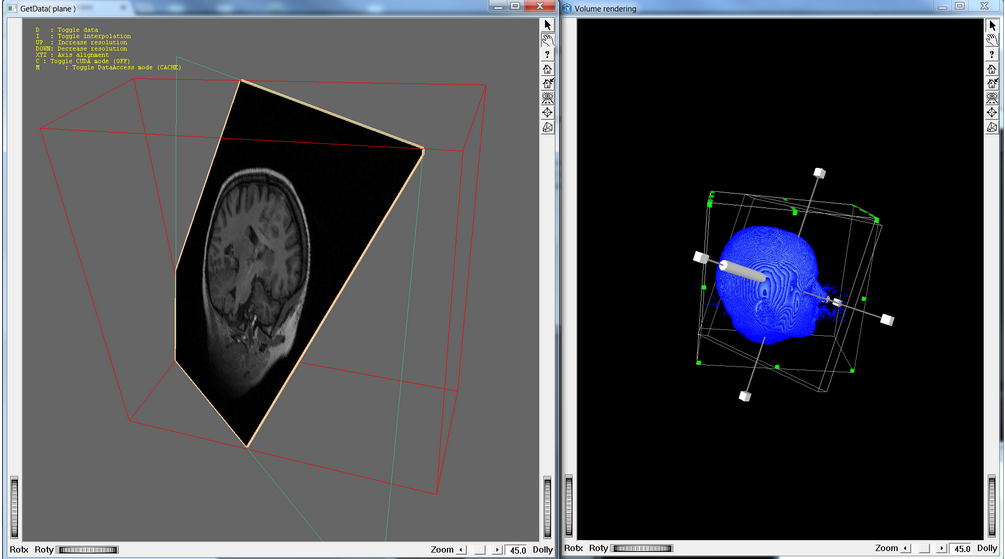Viewport: 1005px width, 559px height.
Task: Click the Roty thumbwheel in GetData window
Action: click(88, 549)
